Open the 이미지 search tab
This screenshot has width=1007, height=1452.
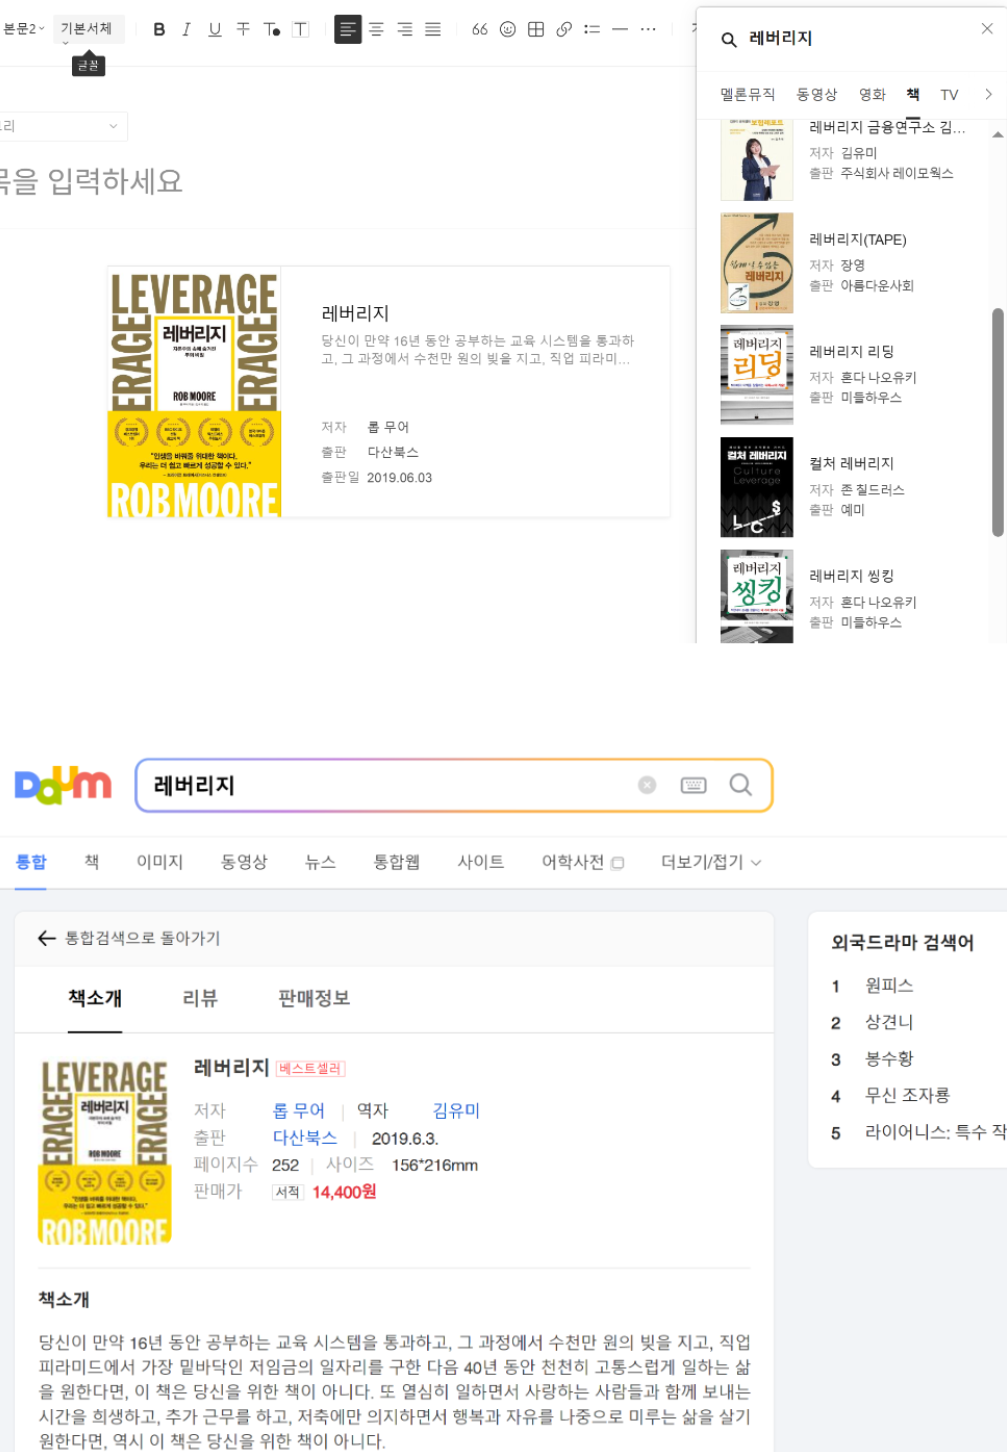(158, 861)
